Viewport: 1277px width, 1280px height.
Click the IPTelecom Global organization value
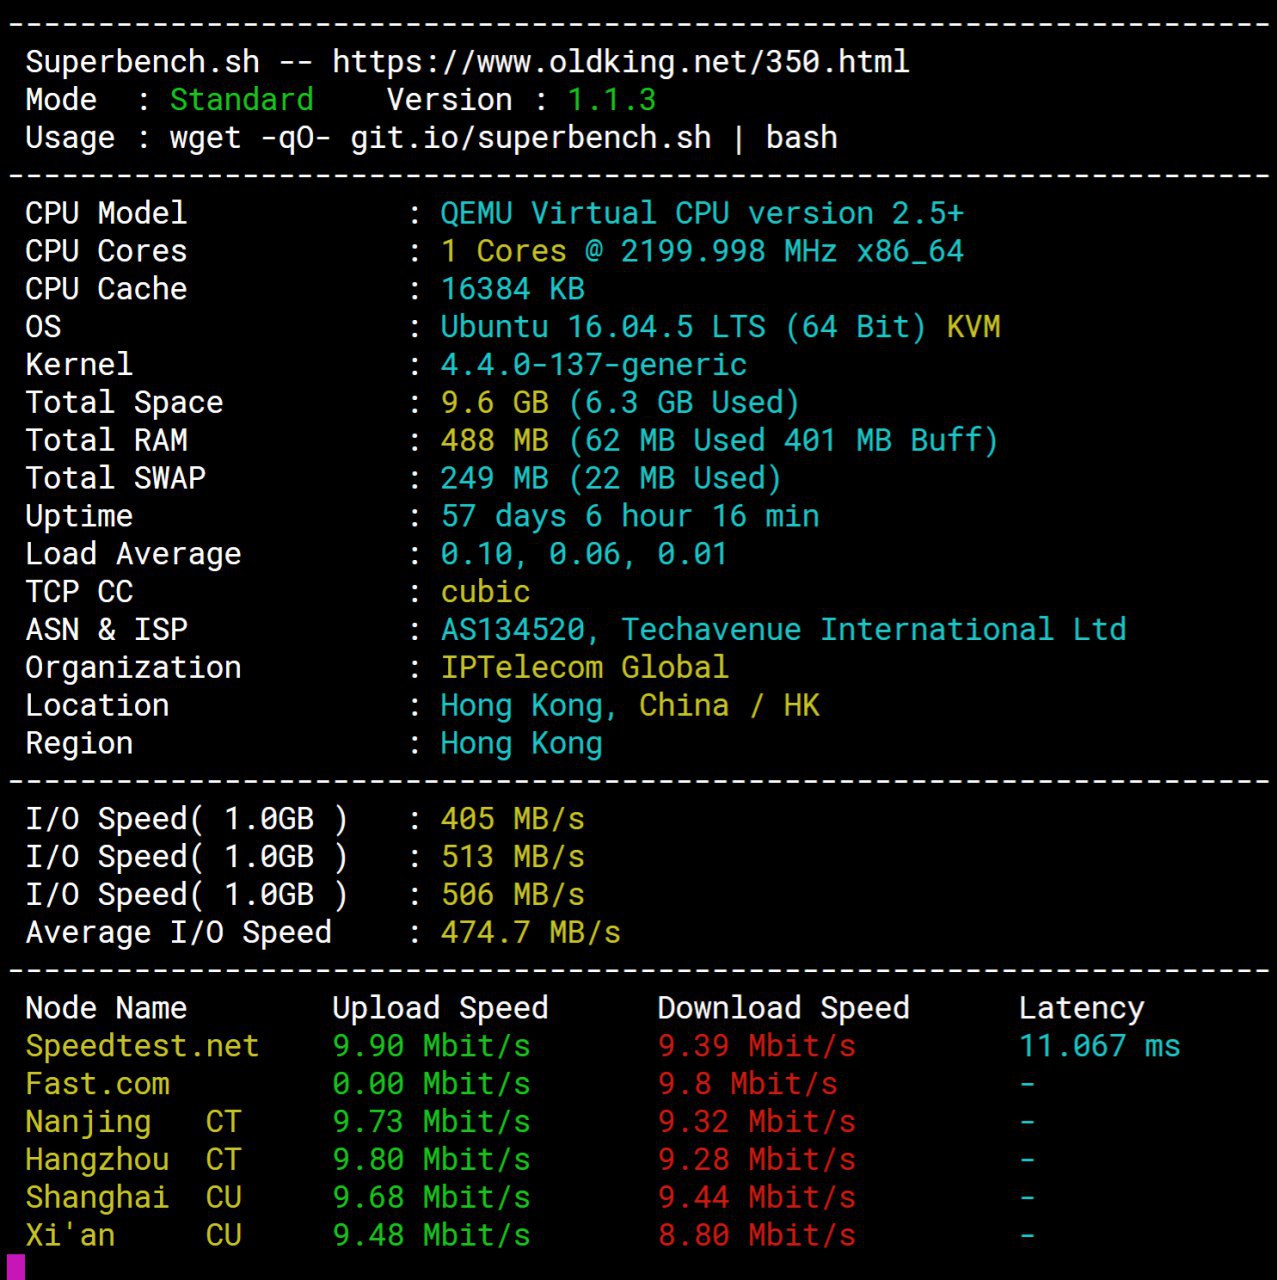pos(584,668)
